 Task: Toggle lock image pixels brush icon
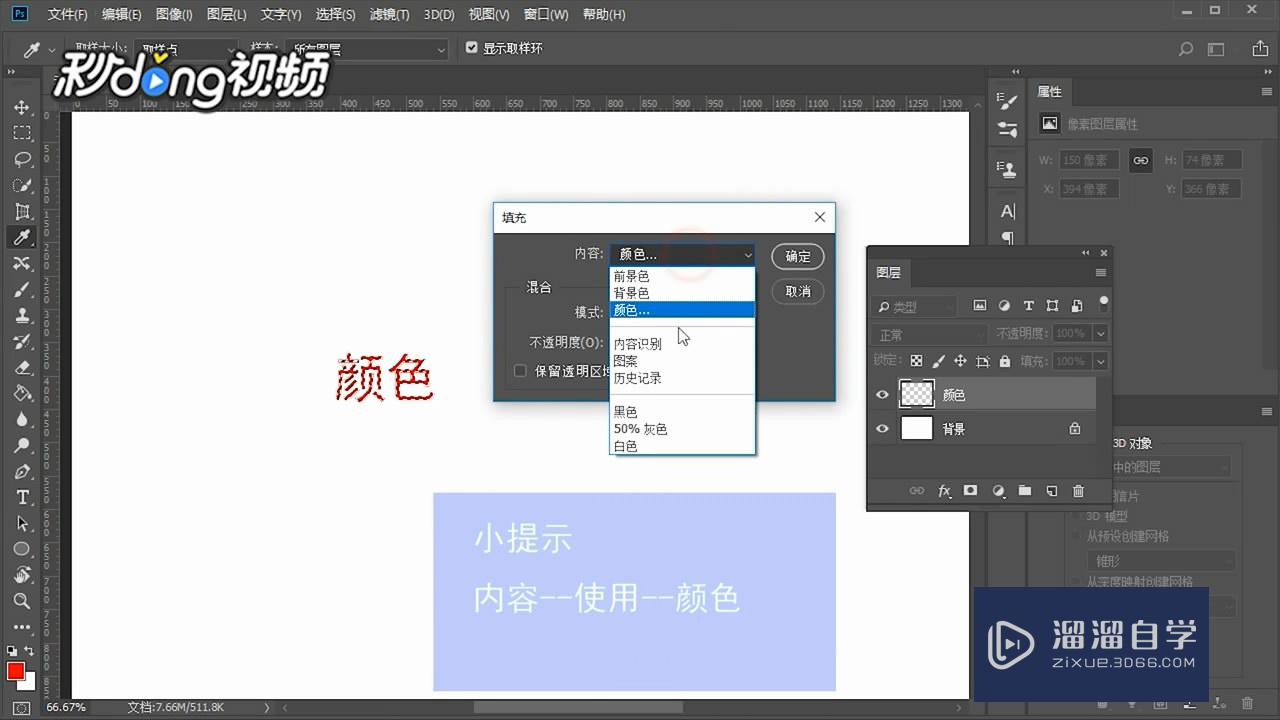point(938,361)
